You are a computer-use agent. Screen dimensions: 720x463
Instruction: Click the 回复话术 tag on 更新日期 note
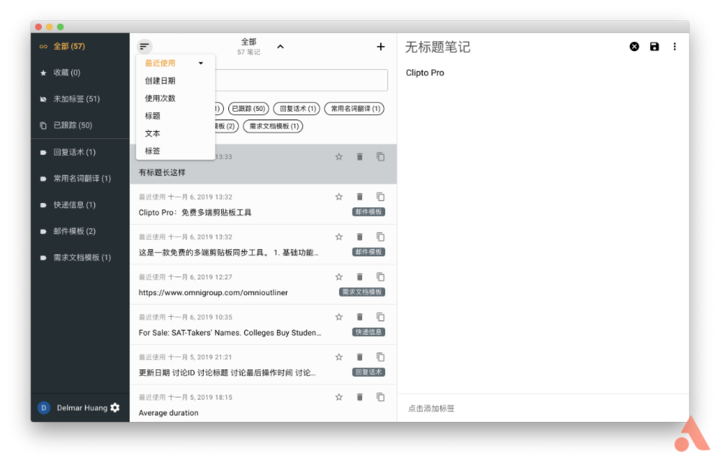369,372
